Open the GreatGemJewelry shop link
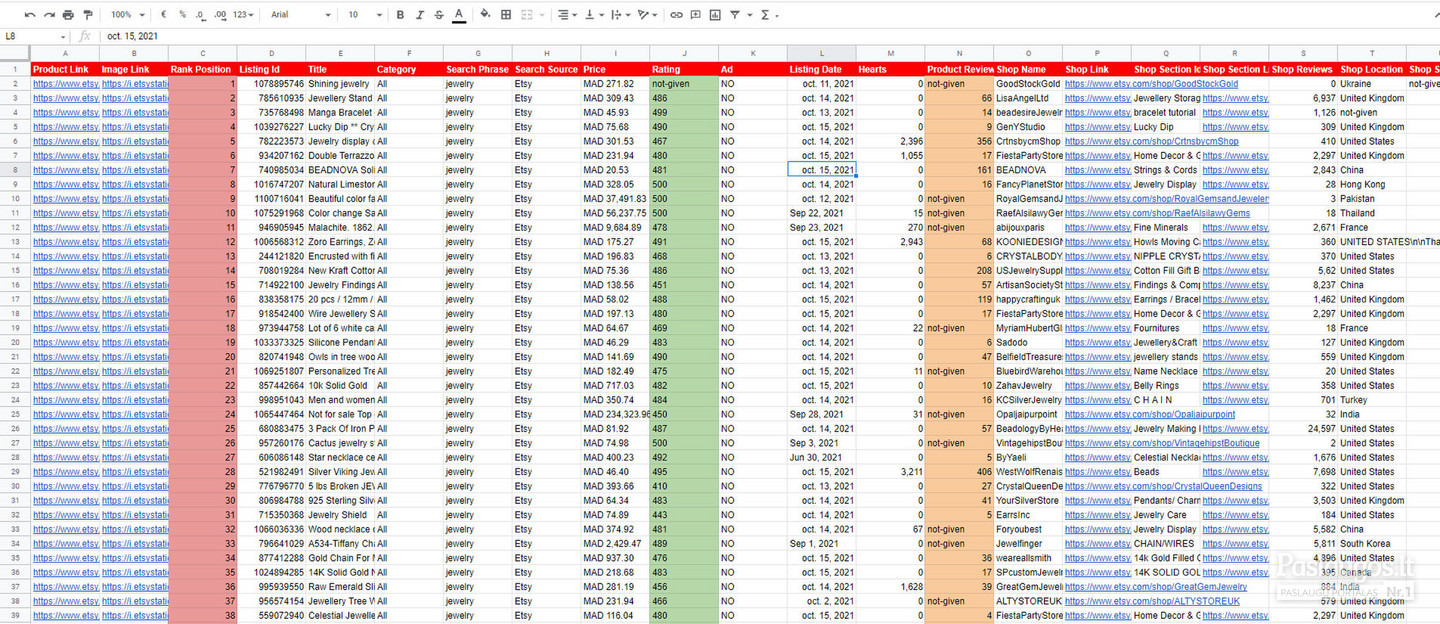 click(1156, 587)
